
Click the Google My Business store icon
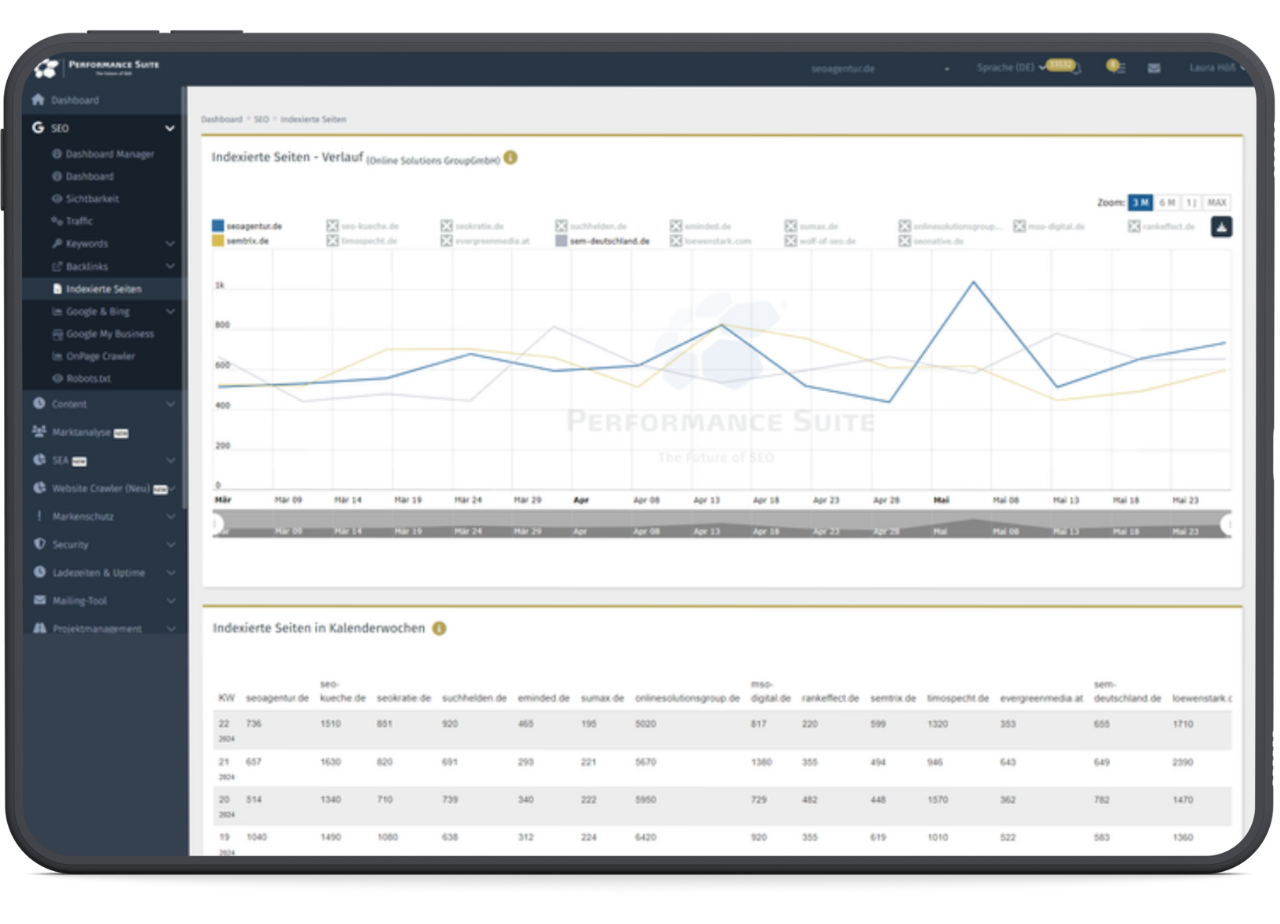(x=57, y=334)
